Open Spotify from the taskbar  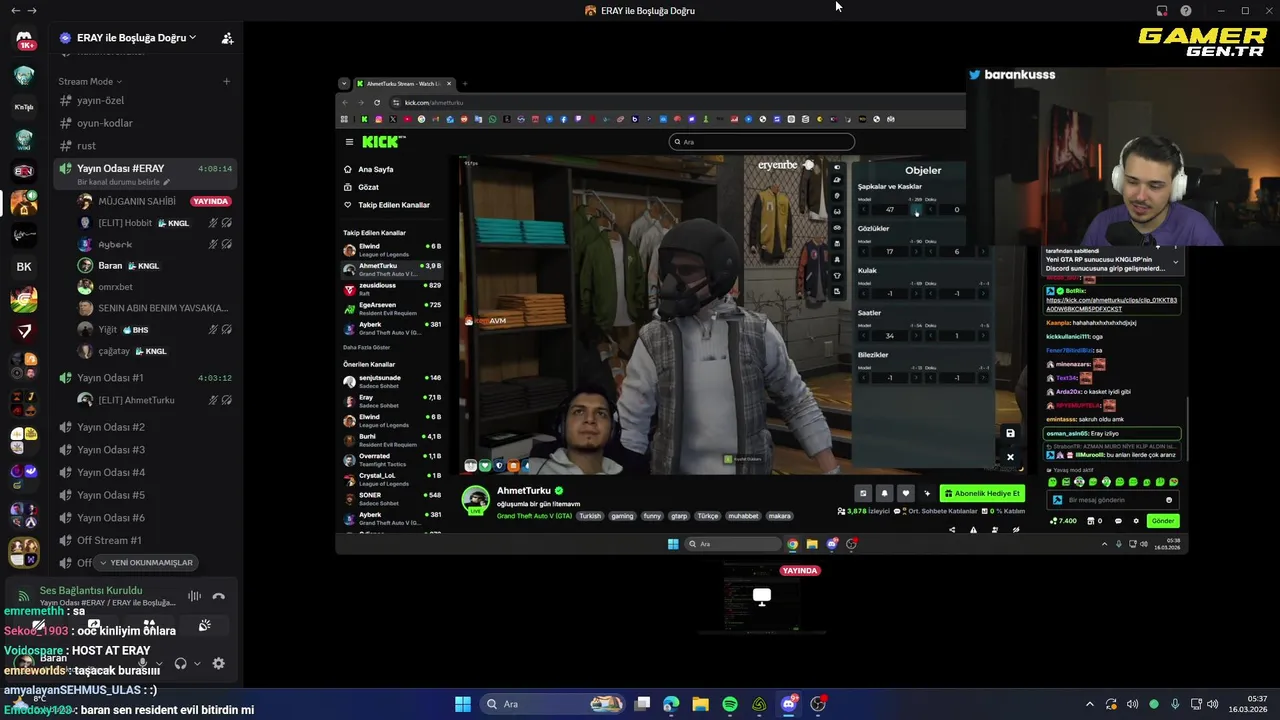point(730,704)
